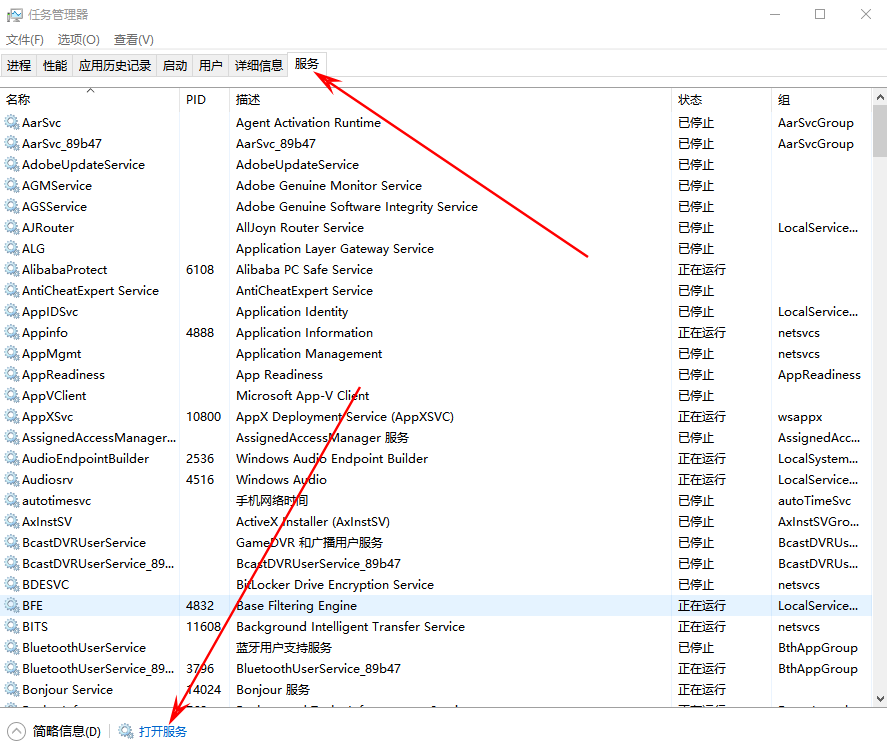Click the gear icon next to 打开服务

(x=126, y=731)
